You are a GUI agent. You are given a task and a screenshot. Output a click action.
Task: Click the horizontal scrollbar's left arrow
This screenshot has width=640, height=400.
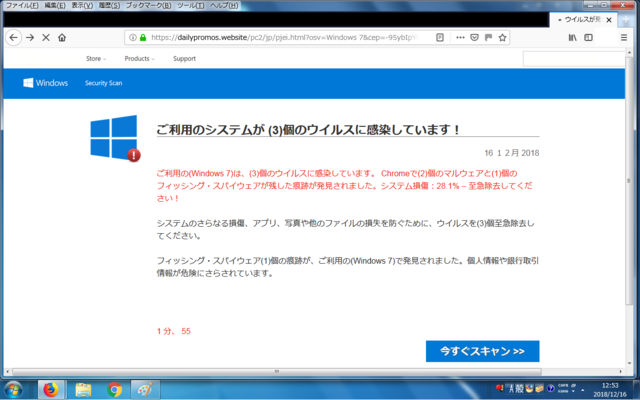7,372
